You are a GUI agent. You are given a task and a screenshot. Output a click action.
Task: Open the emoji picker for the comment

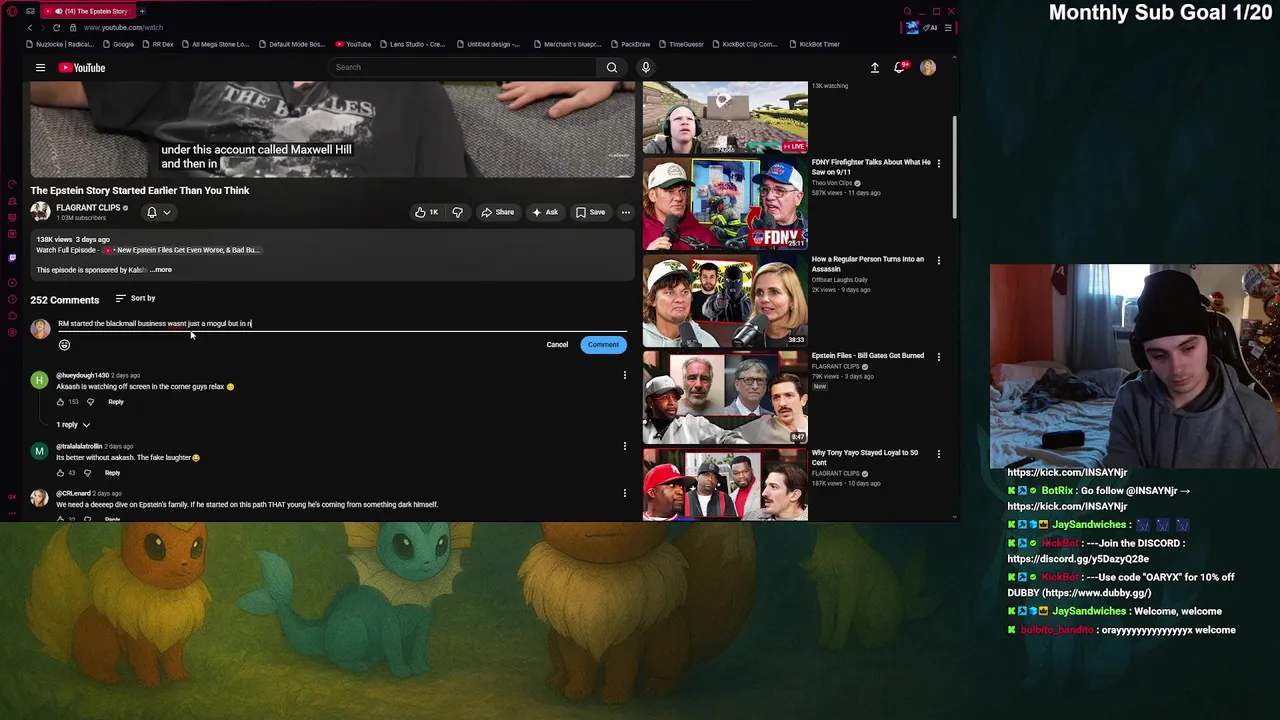[x=64, y=345]
